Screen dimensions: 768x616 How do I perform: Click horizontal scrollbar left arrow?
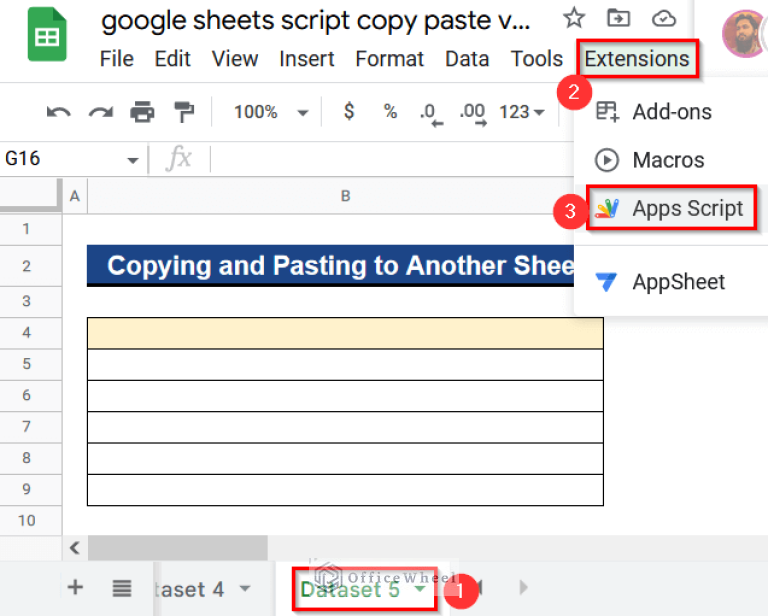[x=75, y=547]
